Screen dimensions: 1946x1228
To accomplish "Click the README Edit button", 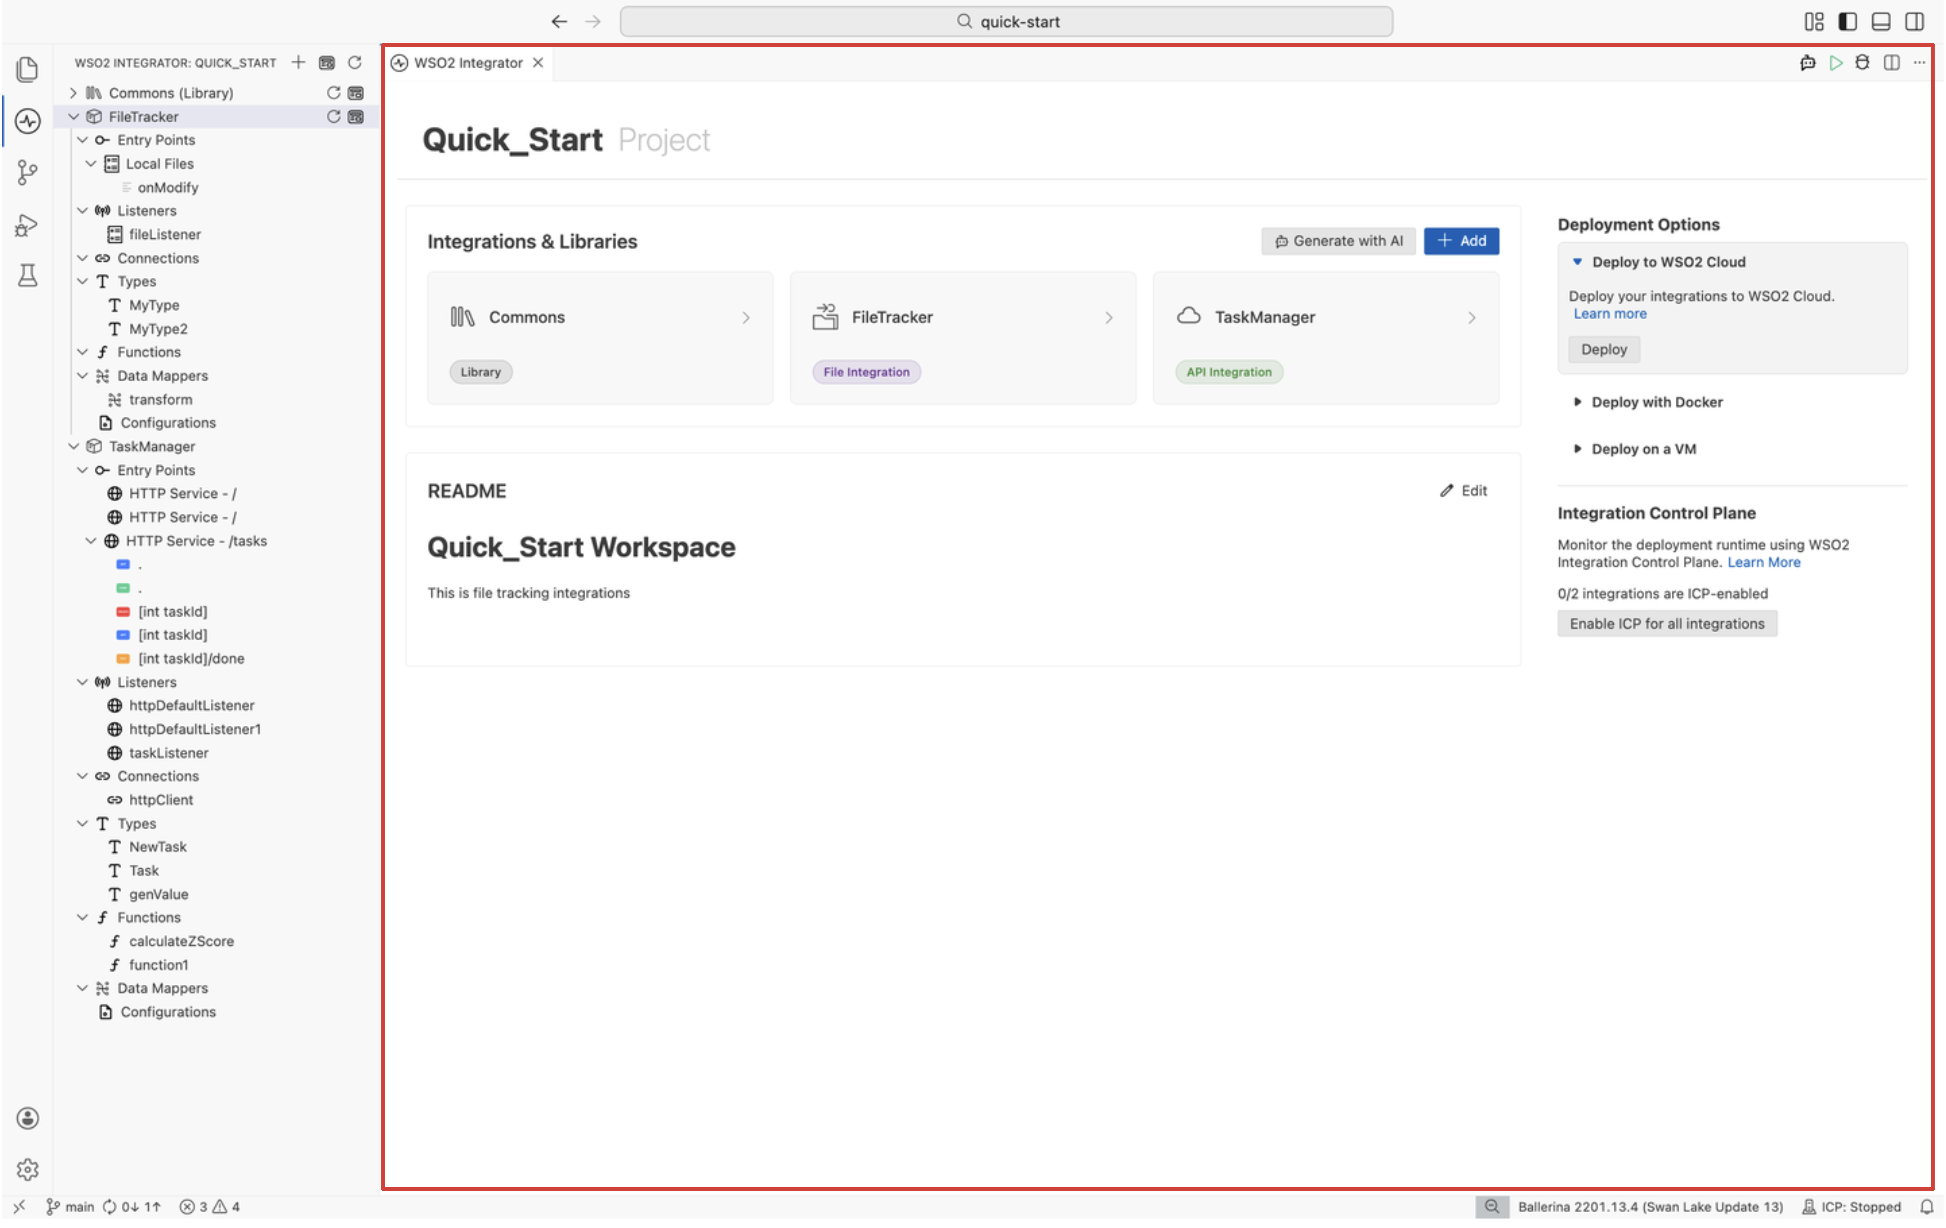I will click(x=1463, y=490).
